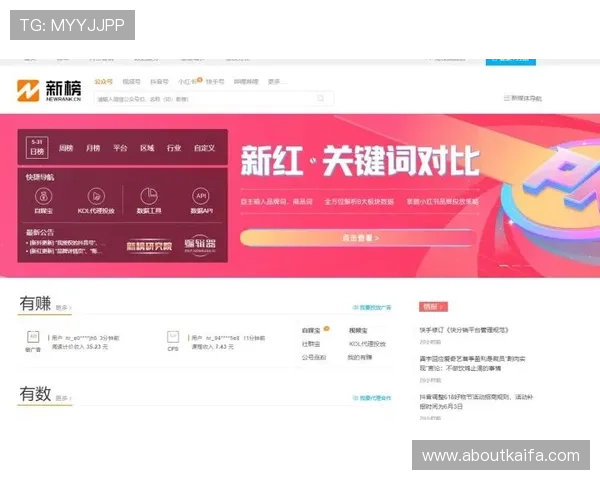Focus the account search input field
Image resolution: width=600 pixels, height=480 pixels.
tap(214, 99)
